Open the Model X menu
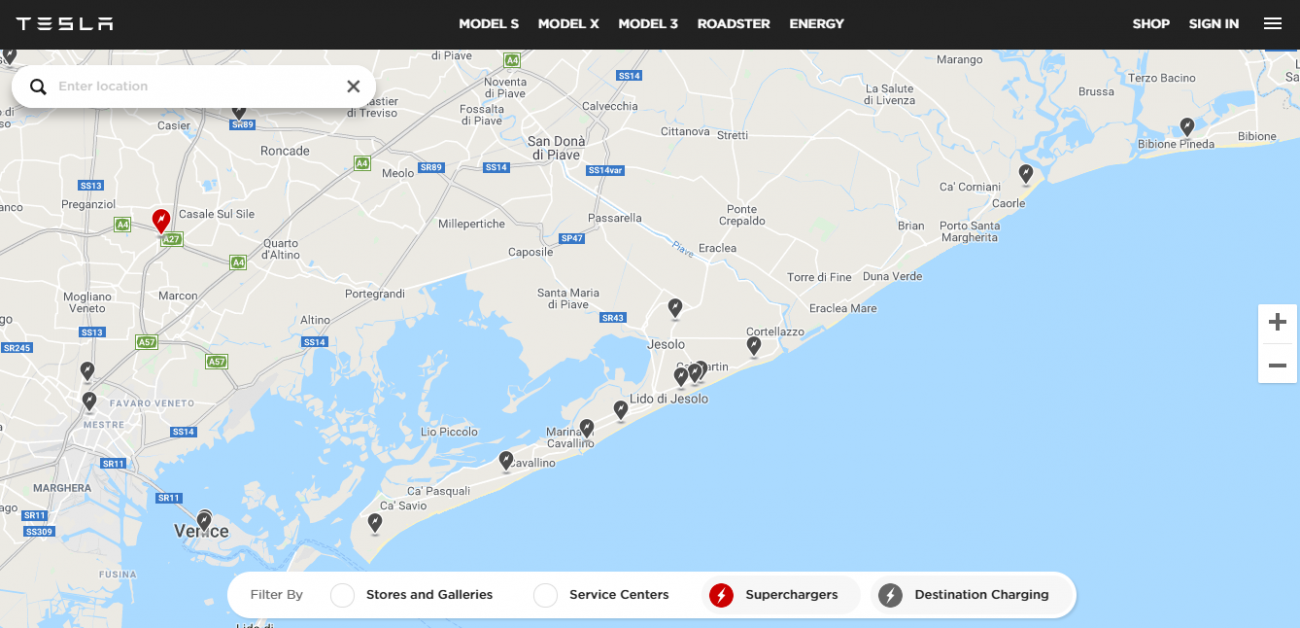This screenshot has height=628, width=1300. tap(568, 24)
